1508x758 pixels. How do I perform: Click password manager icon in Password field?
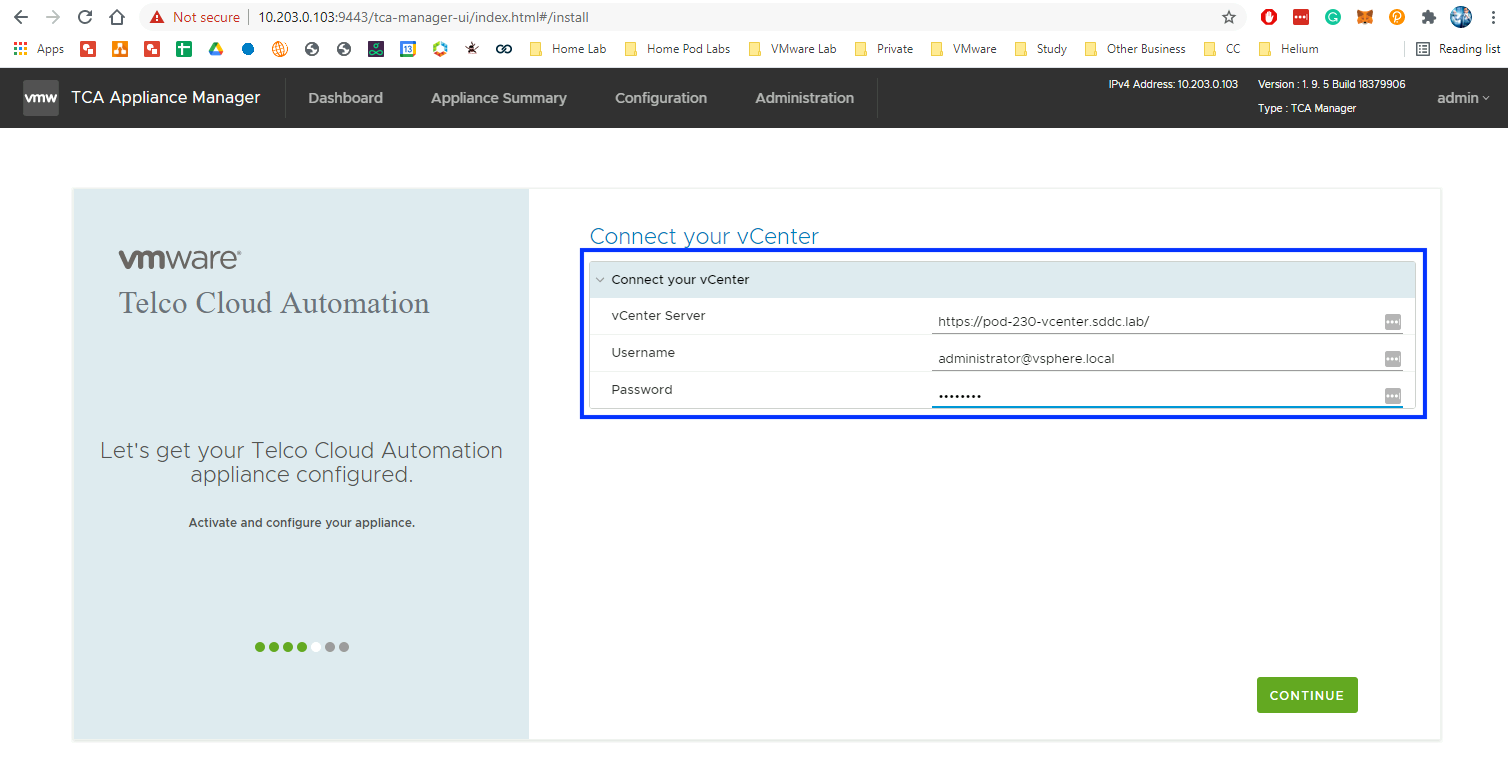tap(1392, 396)
